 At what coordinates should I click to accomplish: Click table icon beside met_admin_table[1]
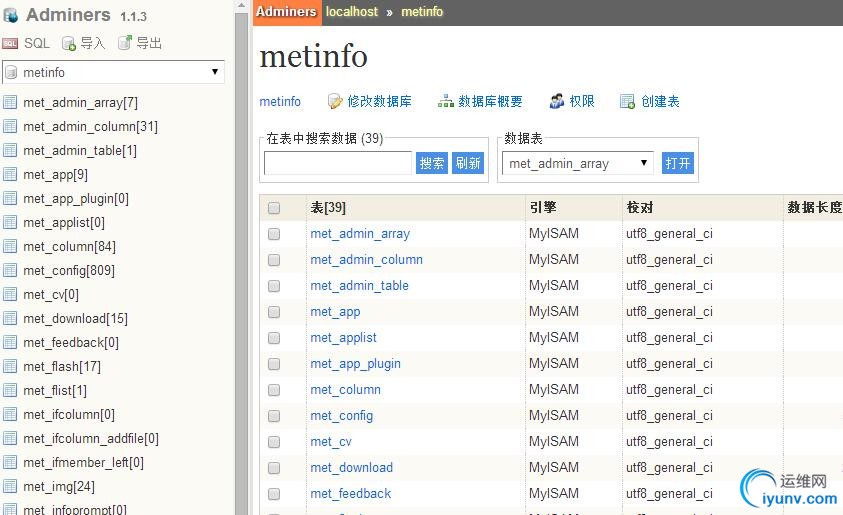pos(10,150)
